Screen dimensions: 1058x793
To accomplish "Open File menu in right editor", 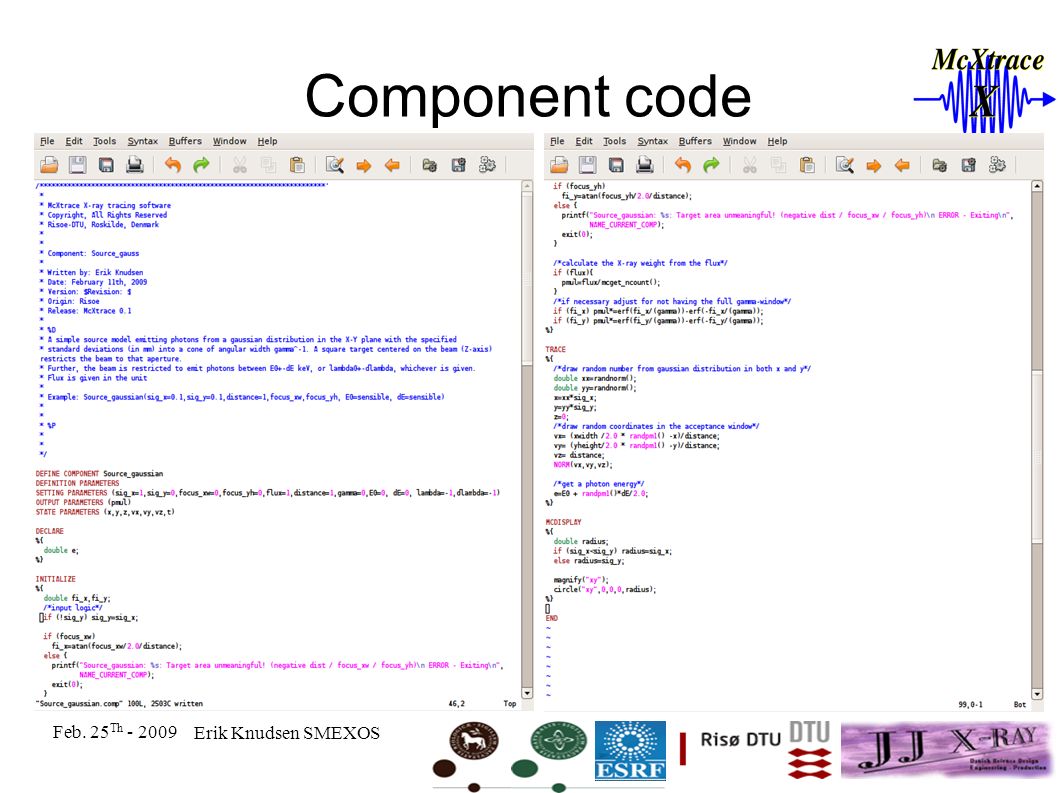I will click(x=557, y=141).
